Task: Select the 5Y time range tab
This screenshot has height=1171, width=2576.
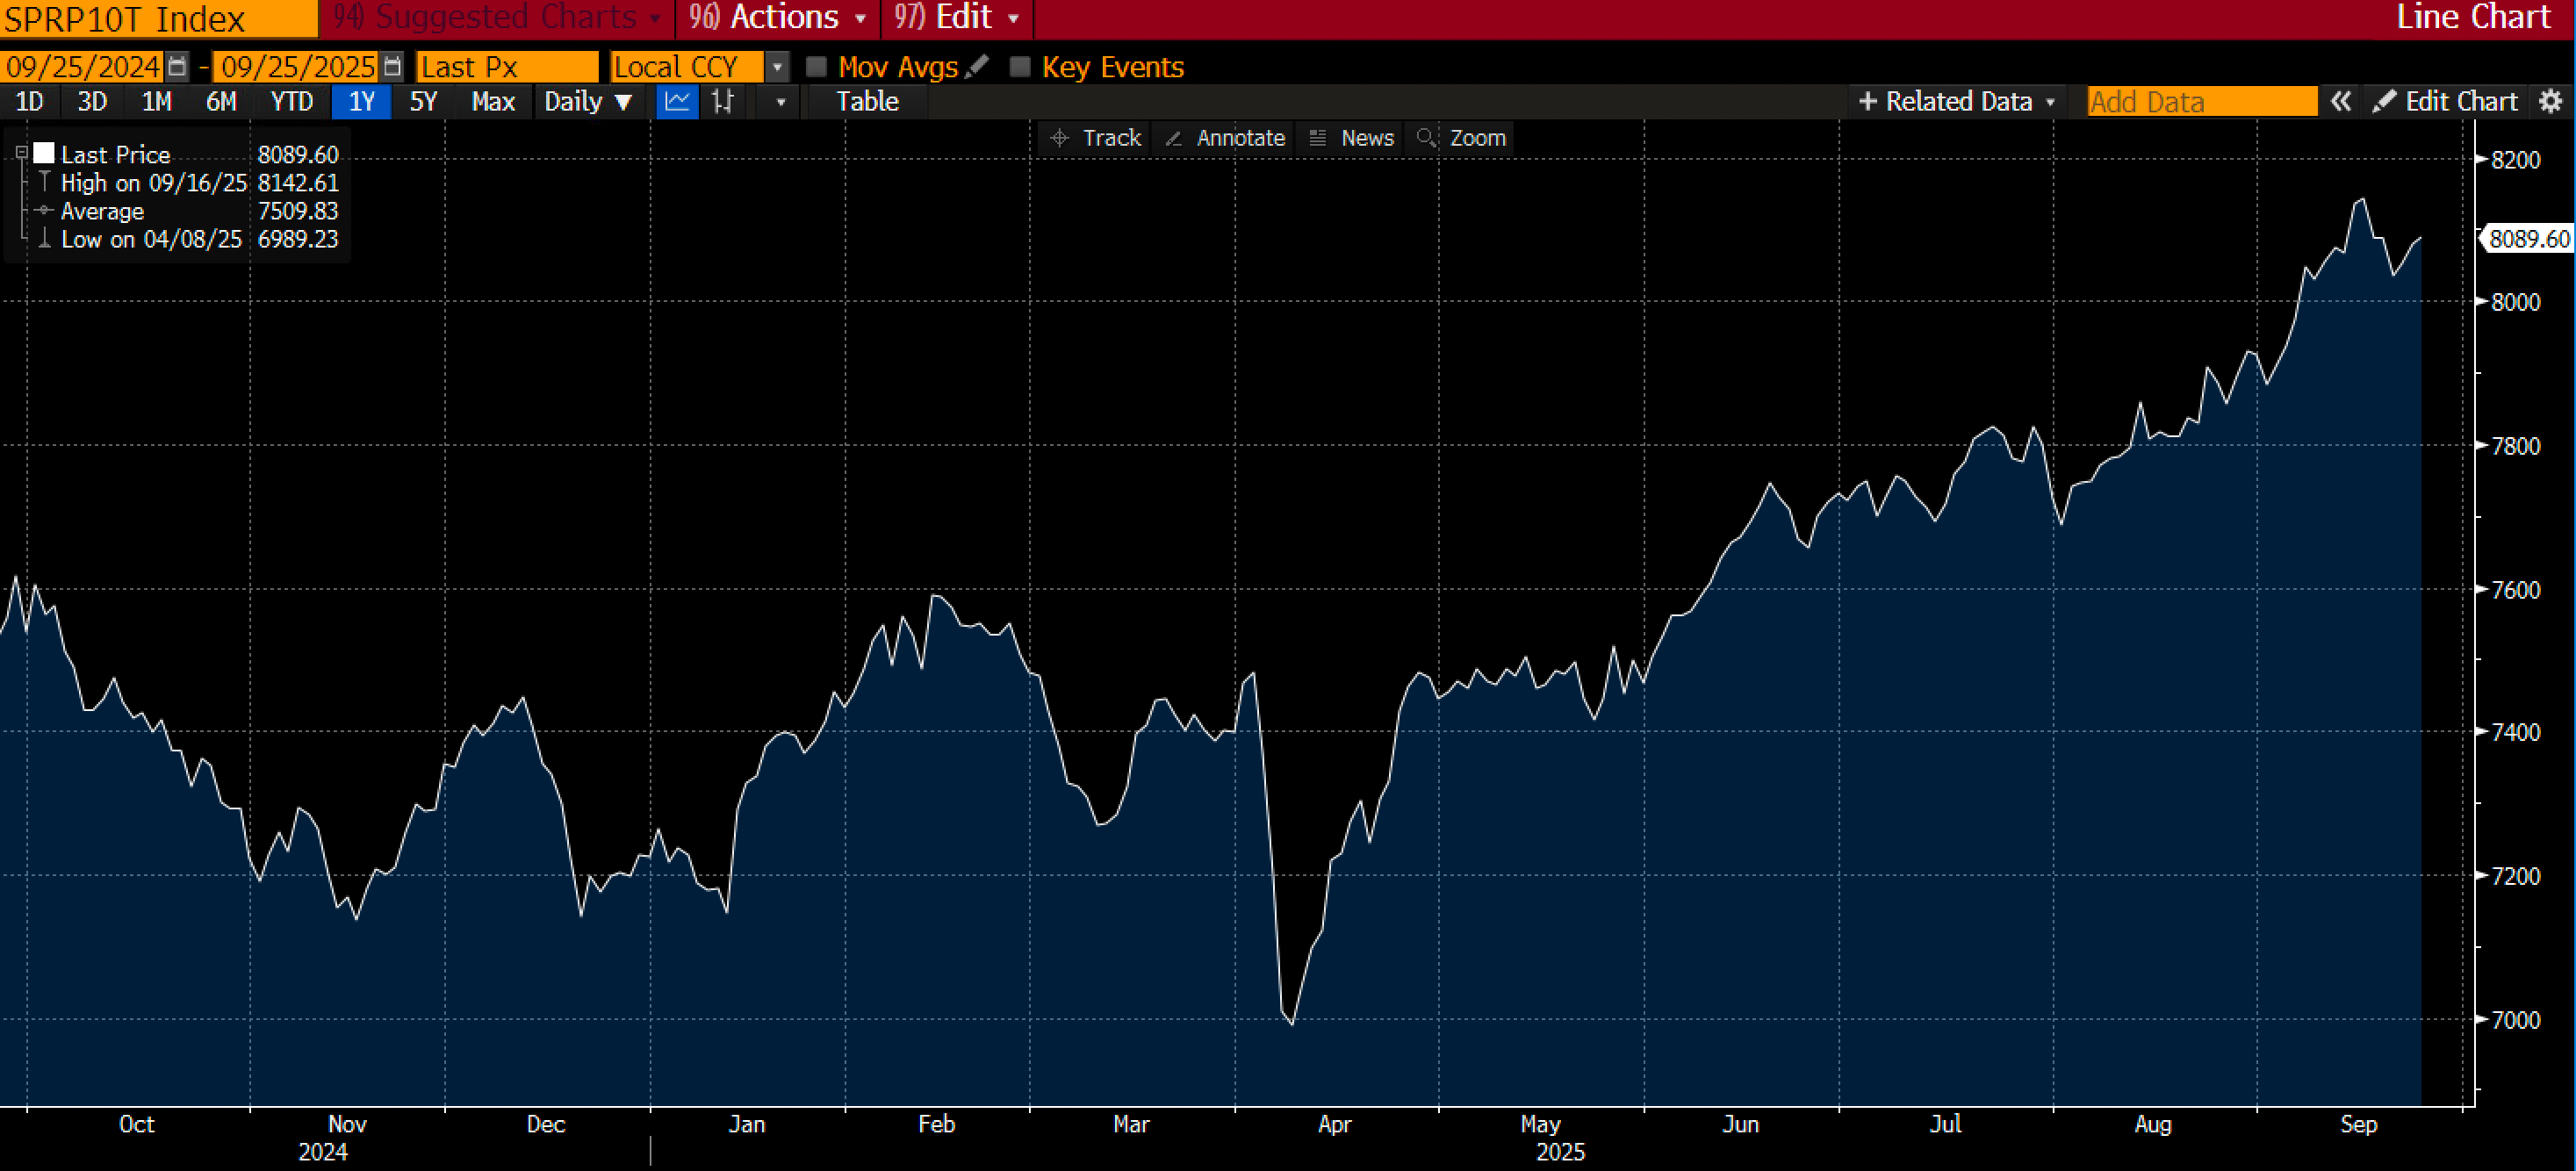Action: 423,101
